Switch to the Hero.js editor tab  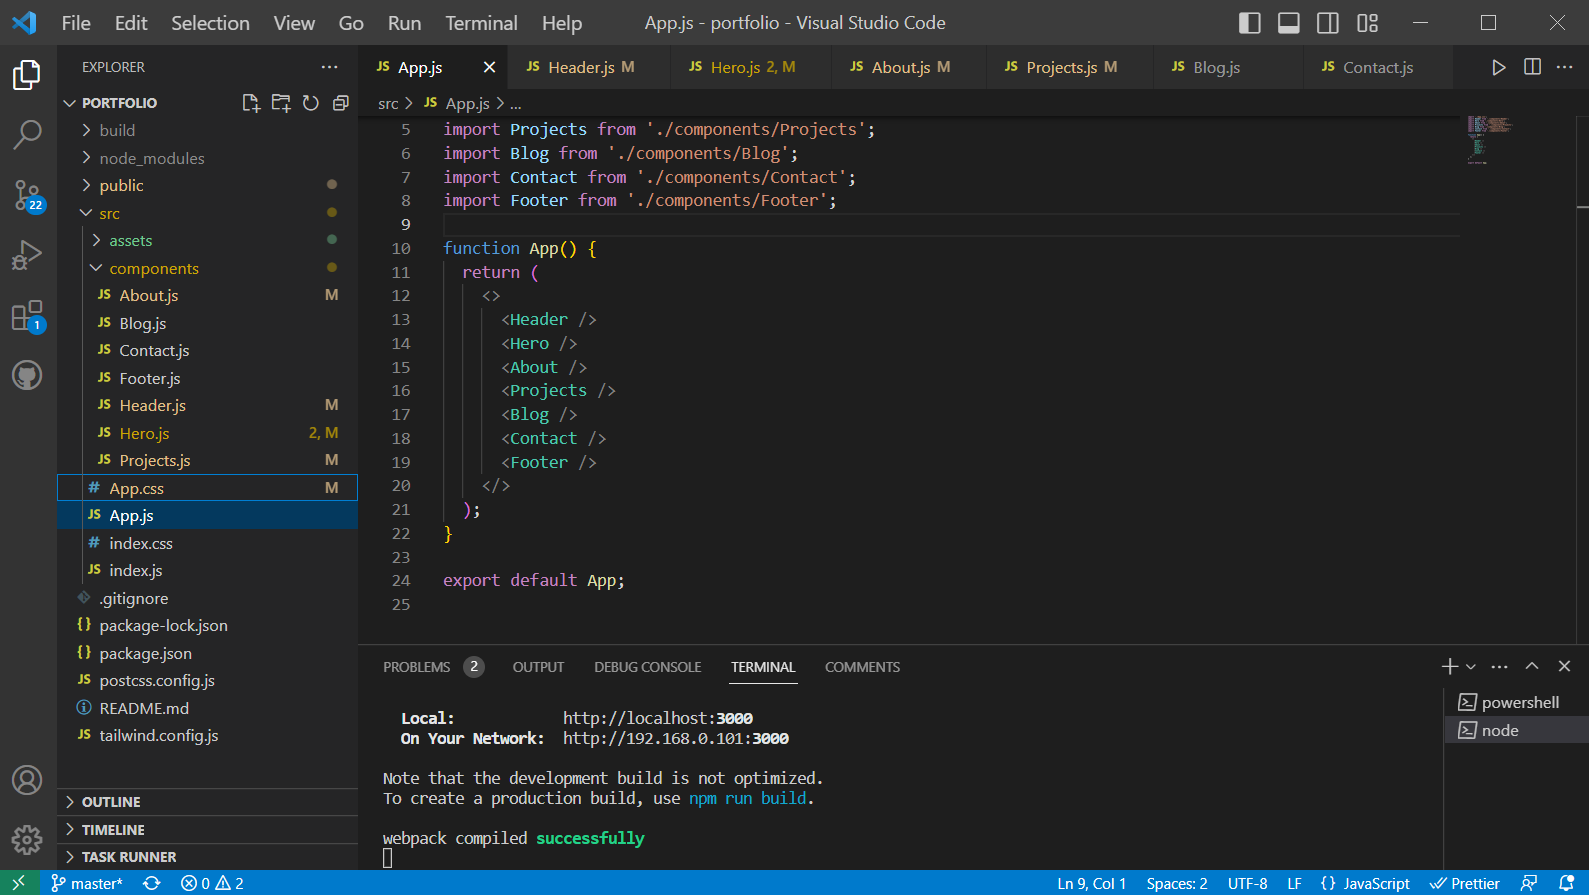pyautogui.click(x=751, y=67)
